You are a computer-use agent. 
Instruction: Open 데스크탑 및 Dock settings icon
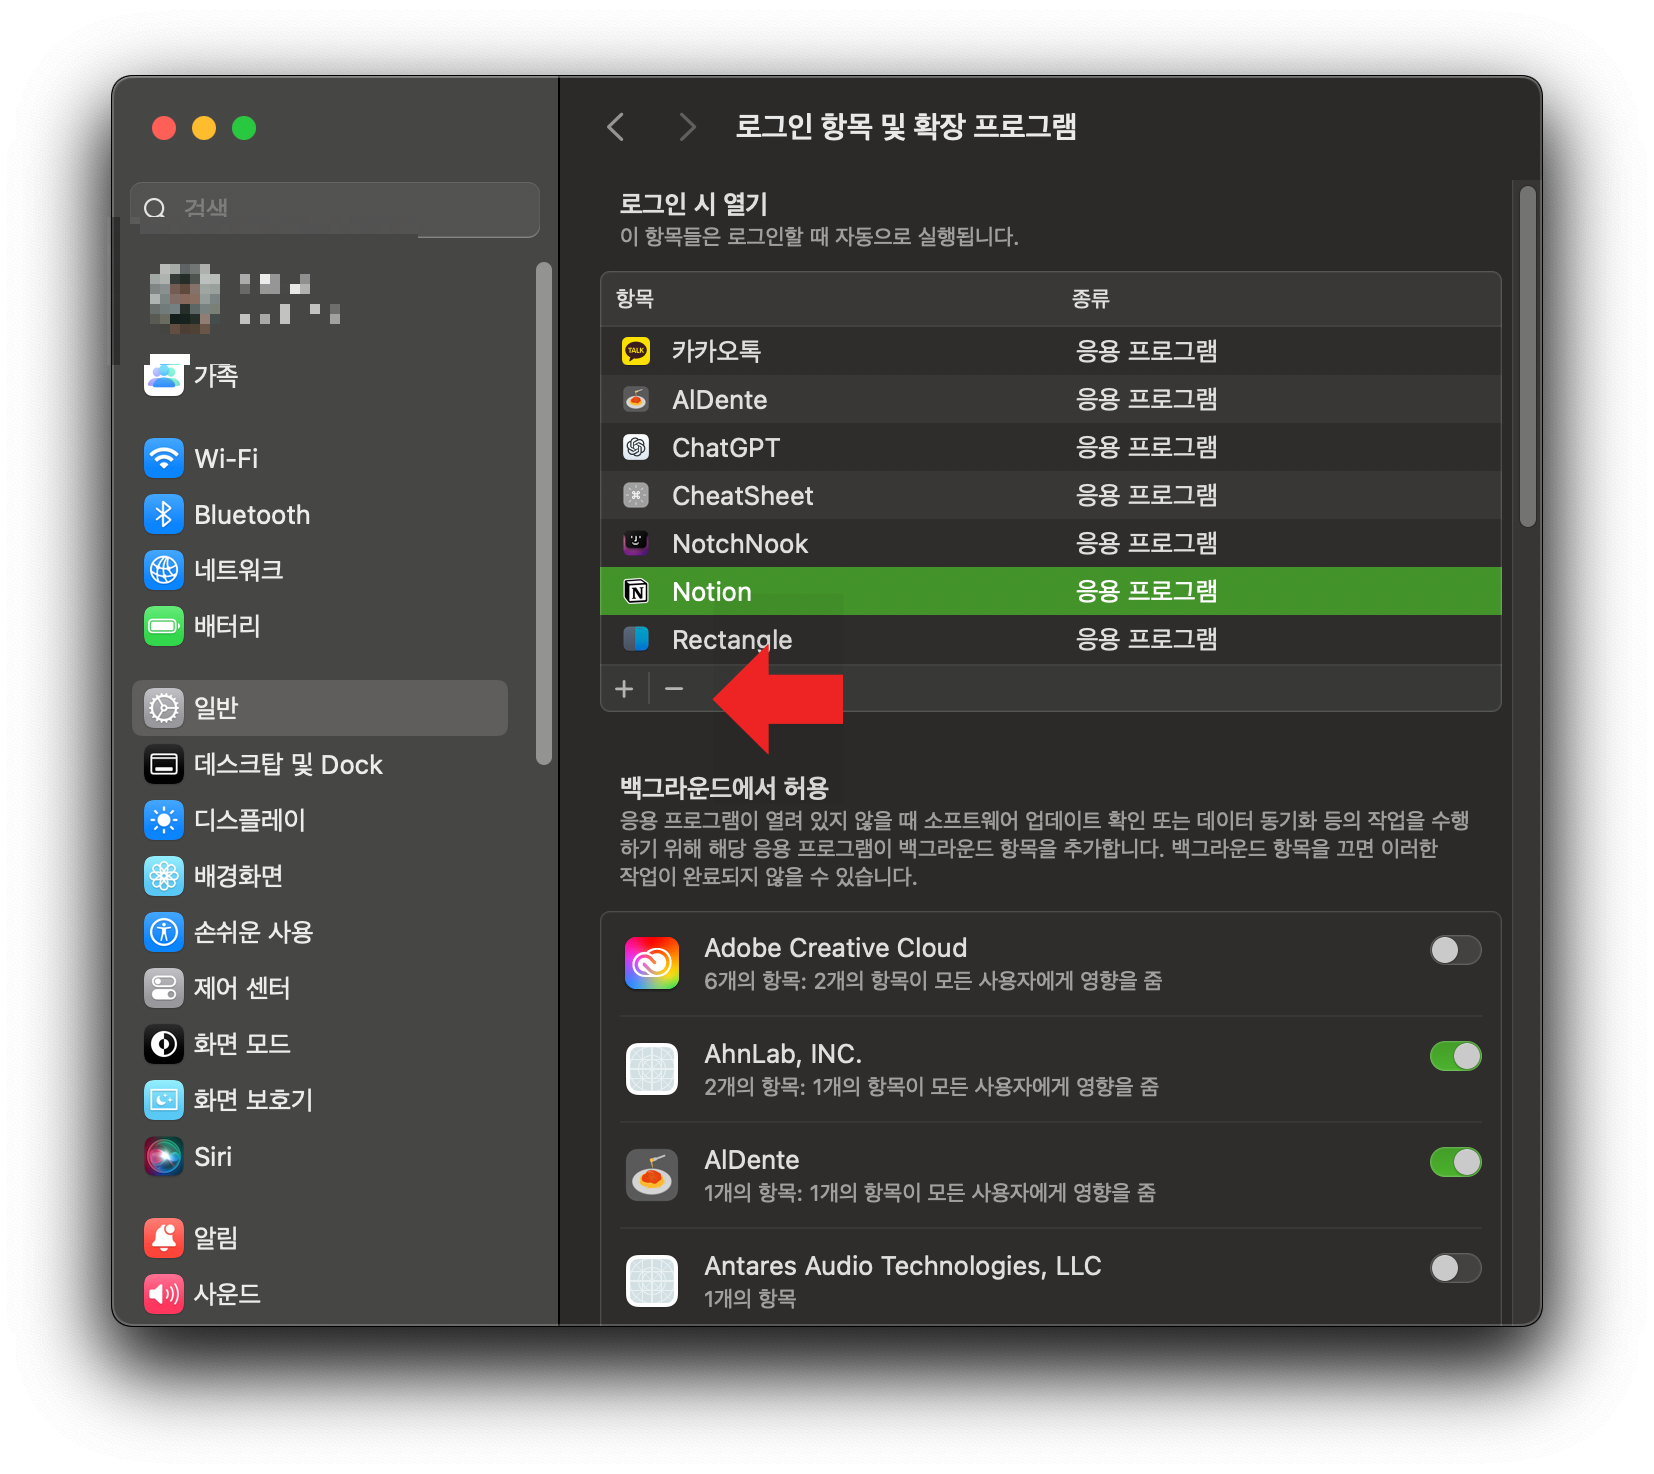pyautogui.click(x=164, y=765)
